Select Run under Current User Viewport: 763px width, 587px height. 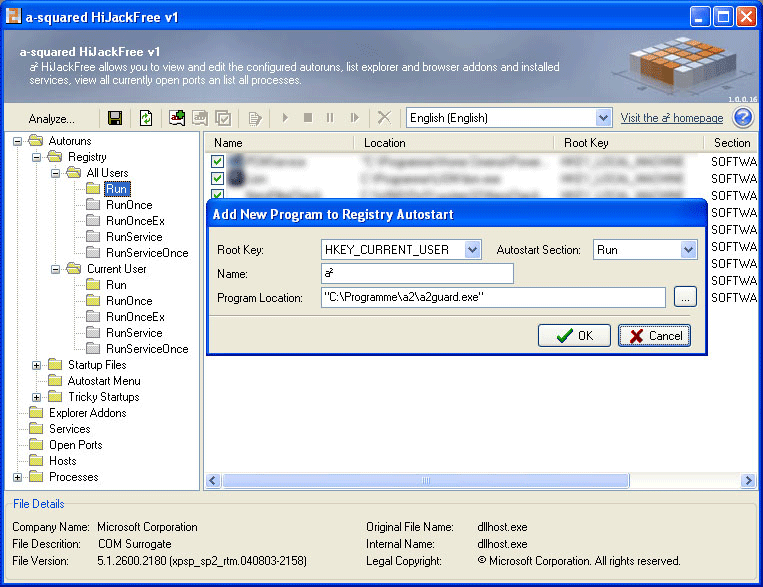click(116, 285)
